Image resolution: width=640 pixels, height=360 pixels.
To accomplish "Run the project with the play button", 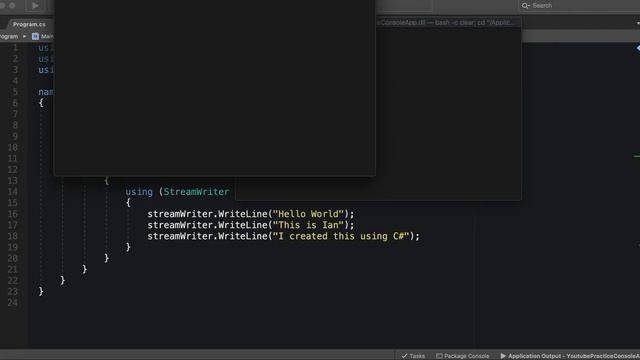I will click(x=35, y=5).
